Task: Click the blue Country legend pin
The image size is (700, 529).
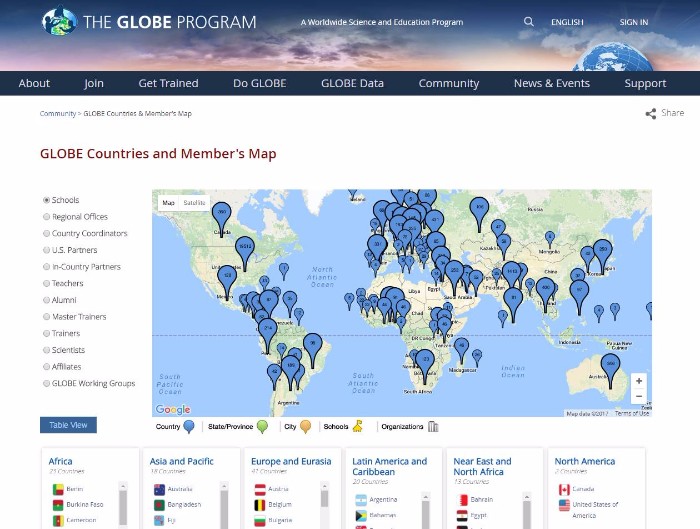Action: point(189,426)
